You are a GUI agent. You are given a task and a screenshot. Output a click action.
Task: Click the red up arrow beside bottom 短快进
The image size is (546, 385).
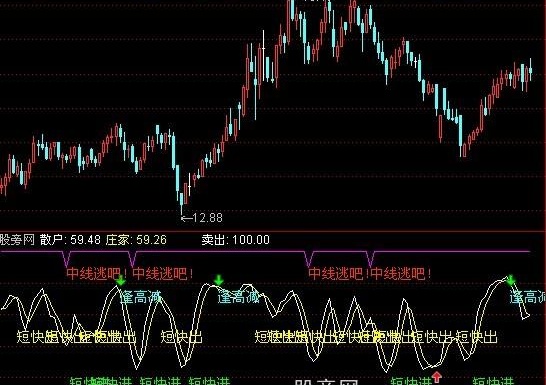tap(437, 377)
